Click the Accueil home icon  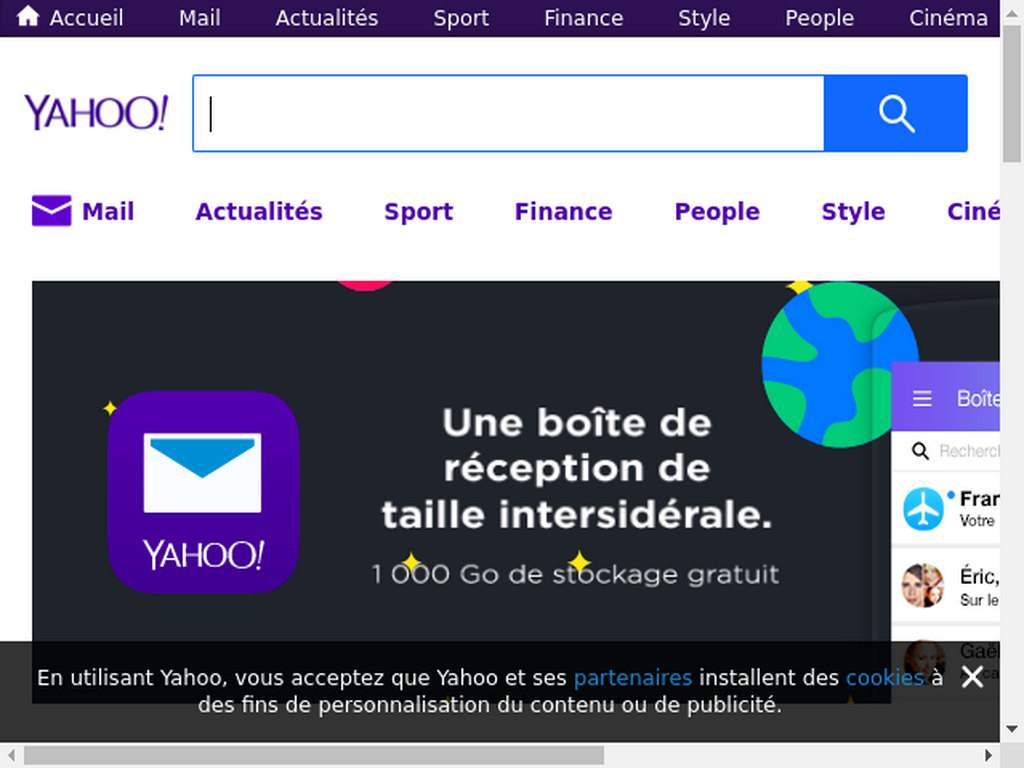click(x=28, y=16)
